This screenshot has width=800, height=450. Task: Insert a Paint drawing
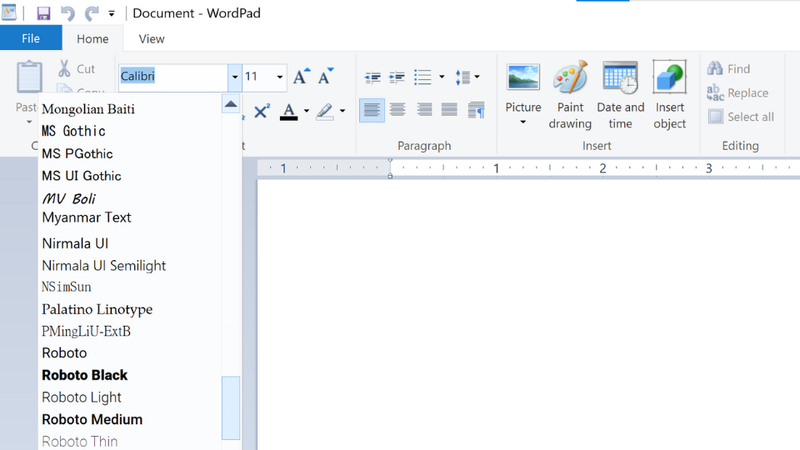(x=570, y=95)
